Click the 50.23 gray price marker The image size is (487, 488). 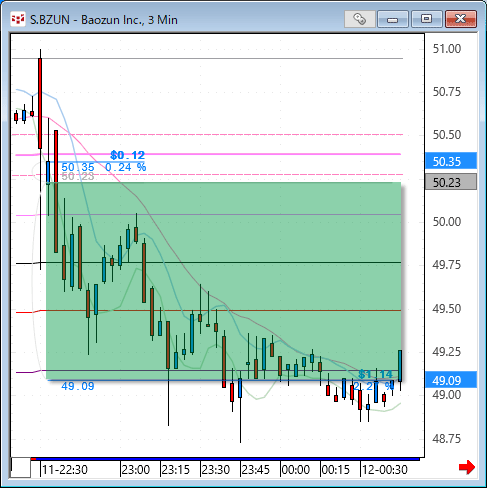(x=451, y=182)
